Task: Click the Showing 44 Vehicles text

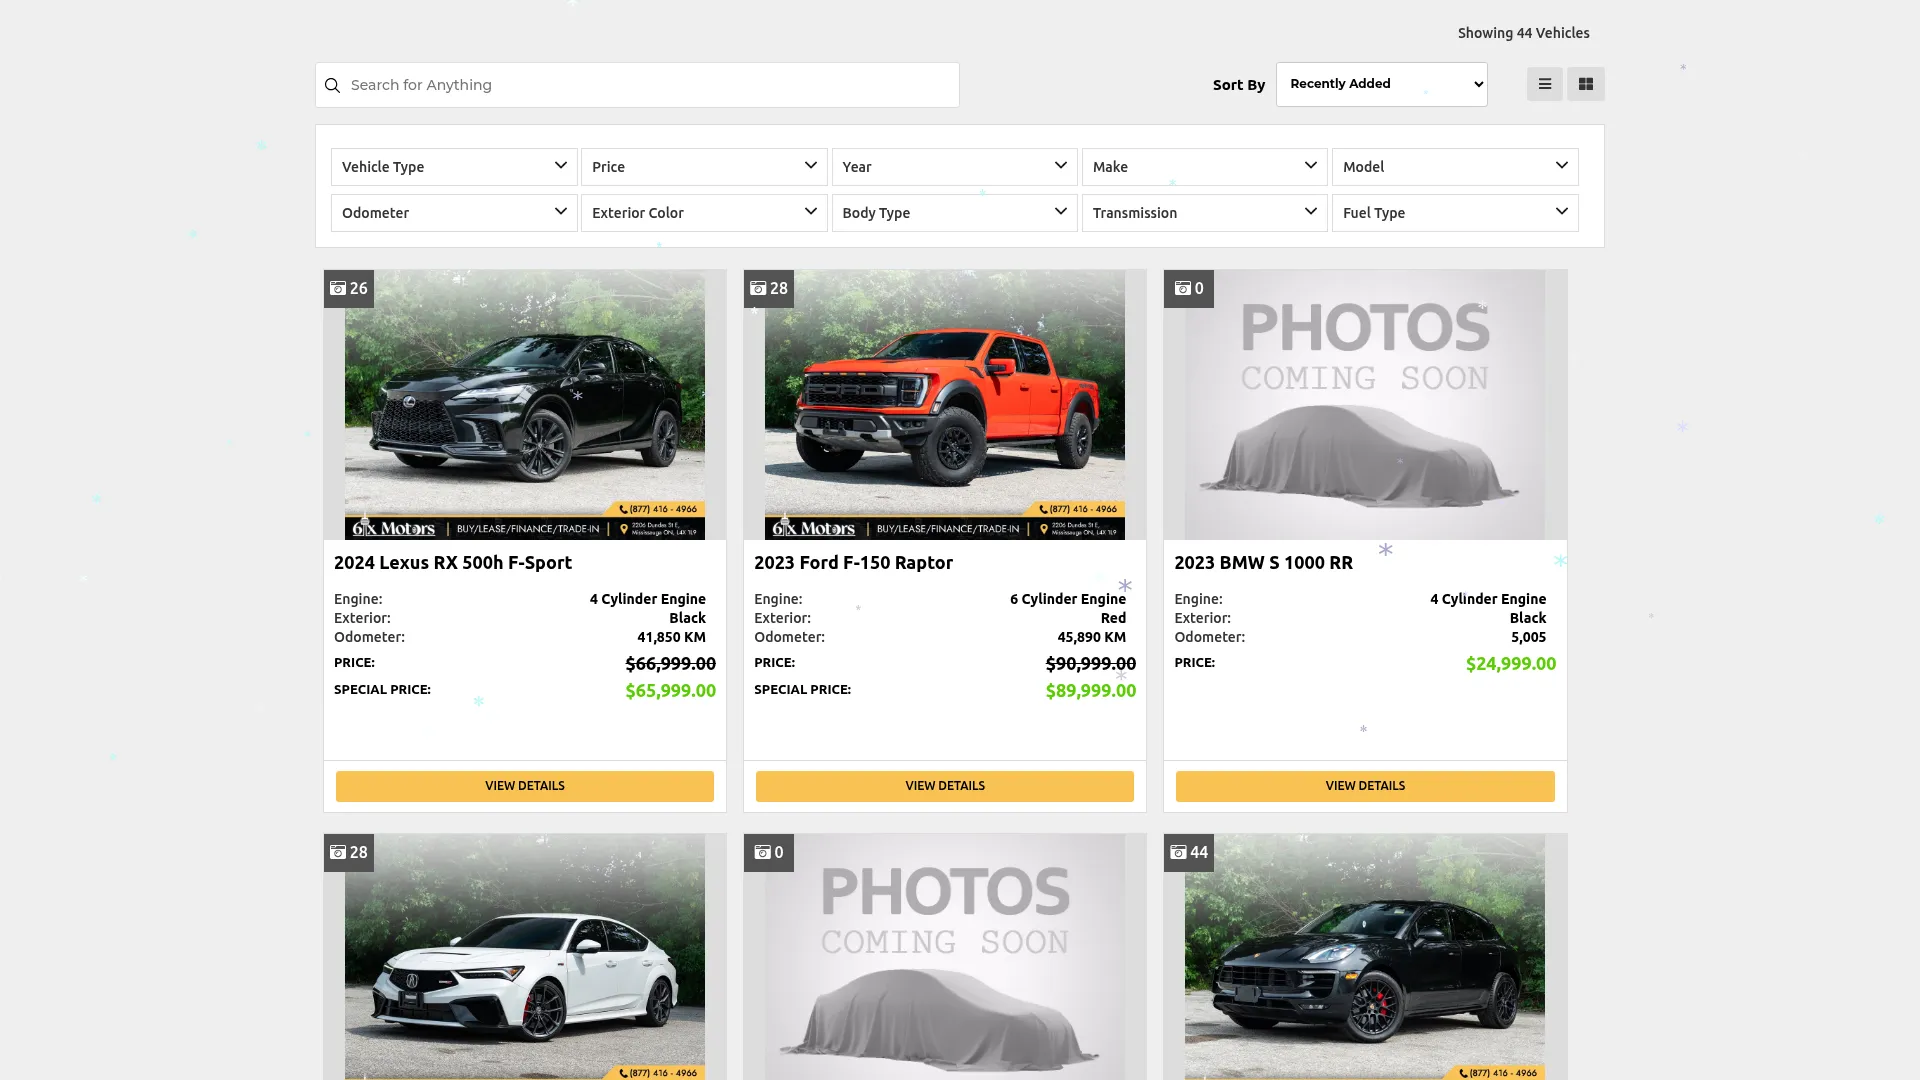Action: pos(1523,33)
